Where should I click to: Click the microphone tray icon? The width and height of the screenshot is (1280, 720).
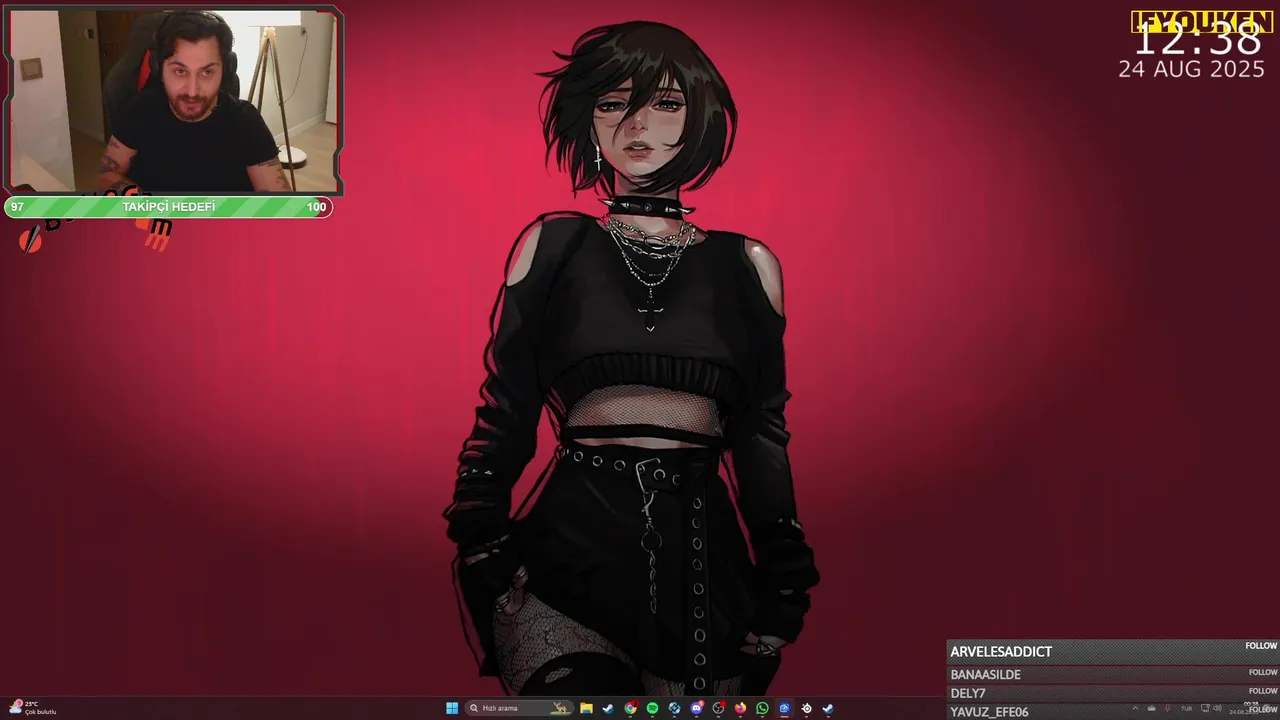tap(1168, 709)
